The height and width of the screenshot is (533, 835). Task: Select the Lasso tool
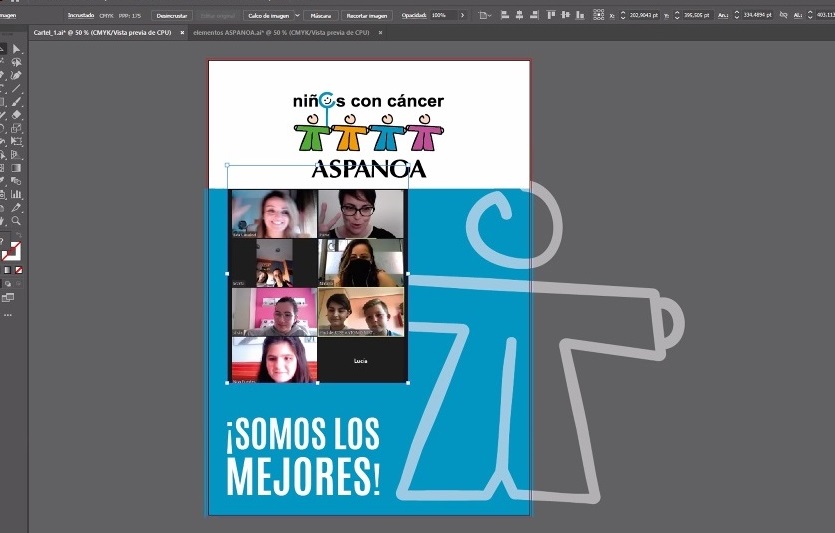17,62
